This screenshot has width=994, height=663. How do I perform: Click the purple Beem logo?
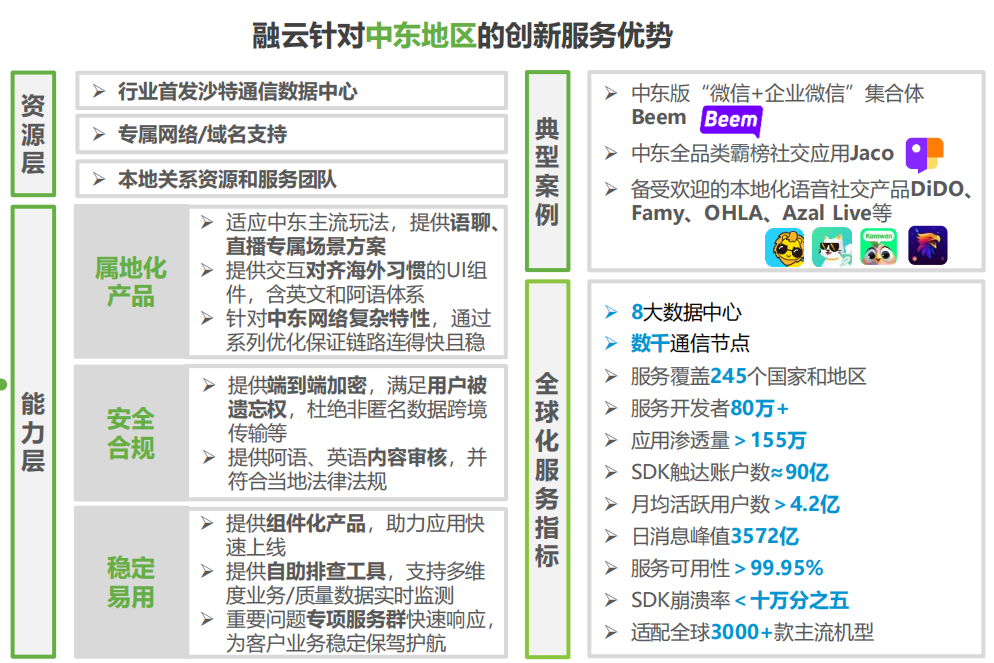tap(731, 121)
